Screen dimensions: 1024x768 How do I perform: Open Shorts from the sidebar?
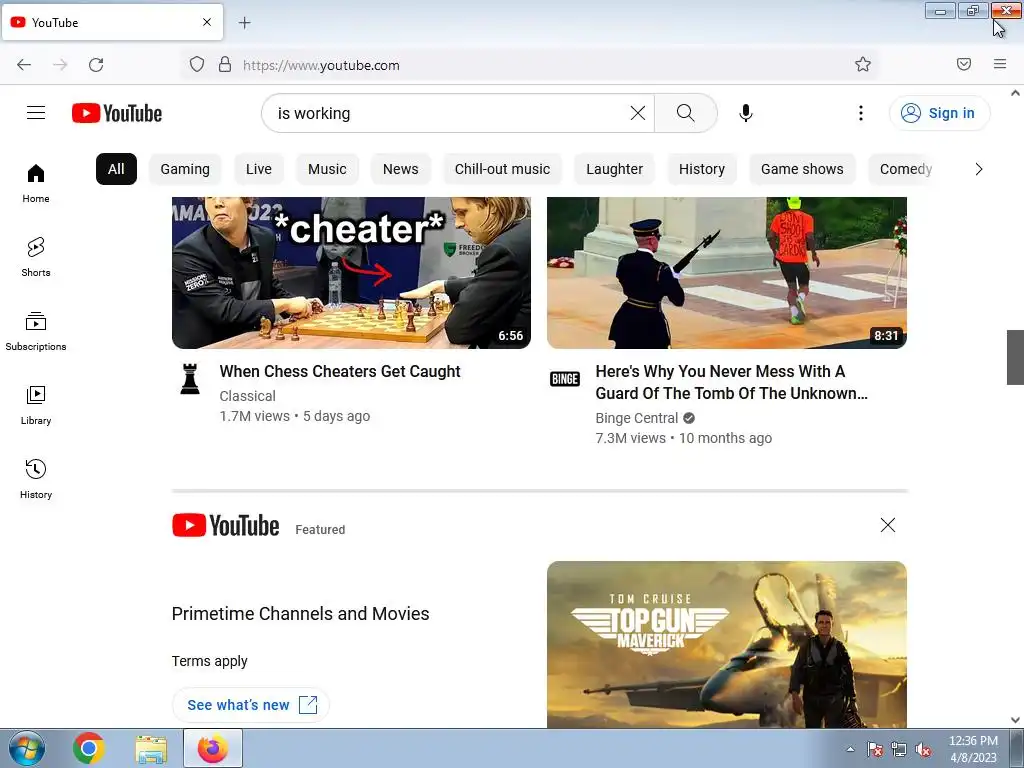(x=36, y=257)
